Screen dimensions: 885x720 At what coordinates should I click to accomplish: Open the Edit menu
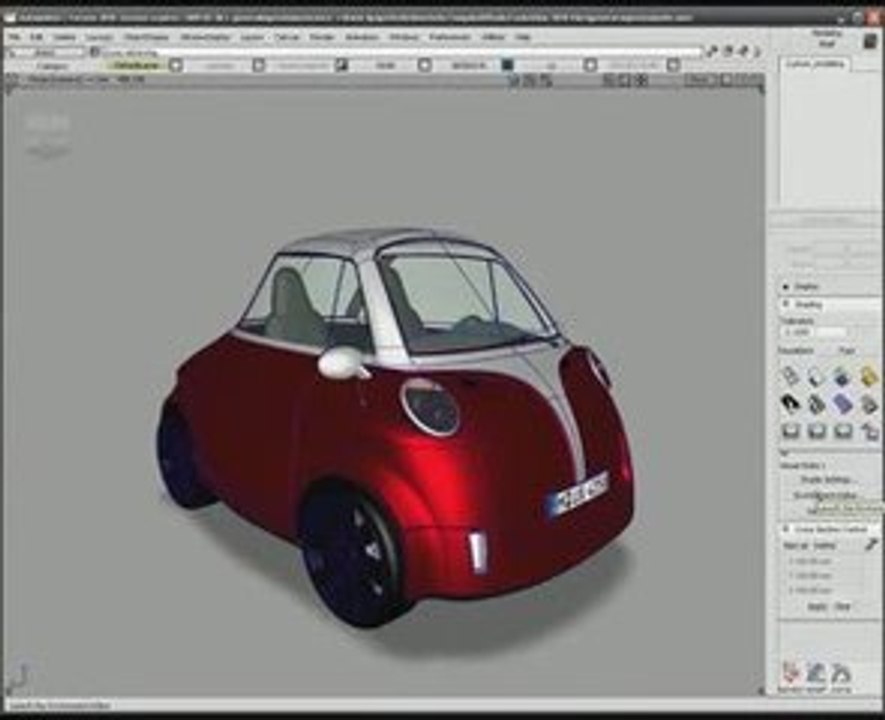pos(37,37)
